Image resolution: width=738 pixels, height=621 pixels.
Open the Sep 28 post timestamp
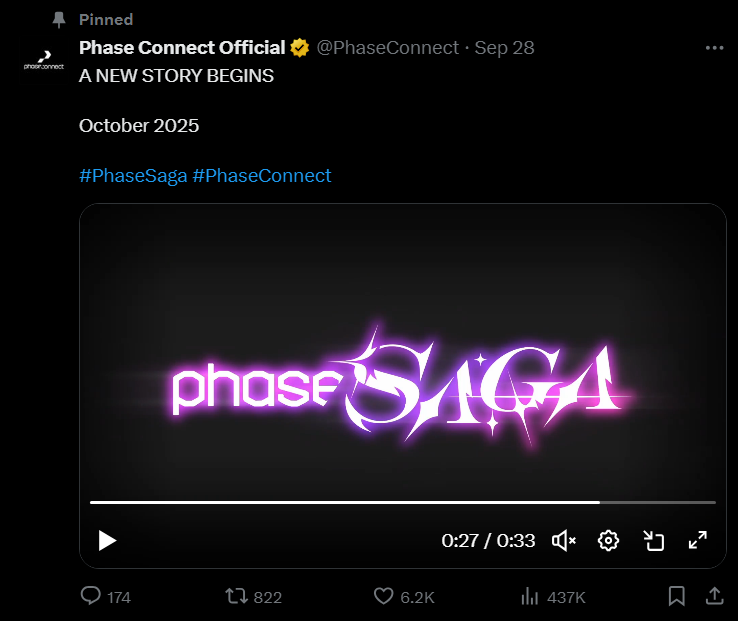pyautogui.click(x=505, y=48)
